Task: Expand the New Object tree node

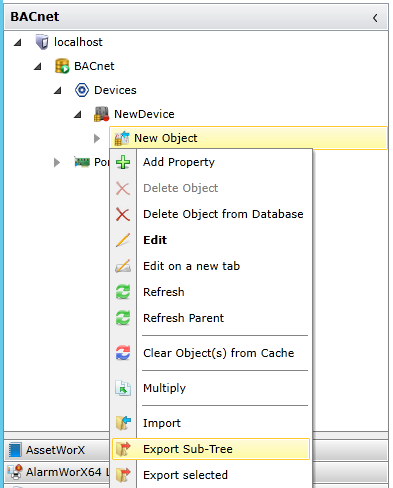Action: [97, 138]
